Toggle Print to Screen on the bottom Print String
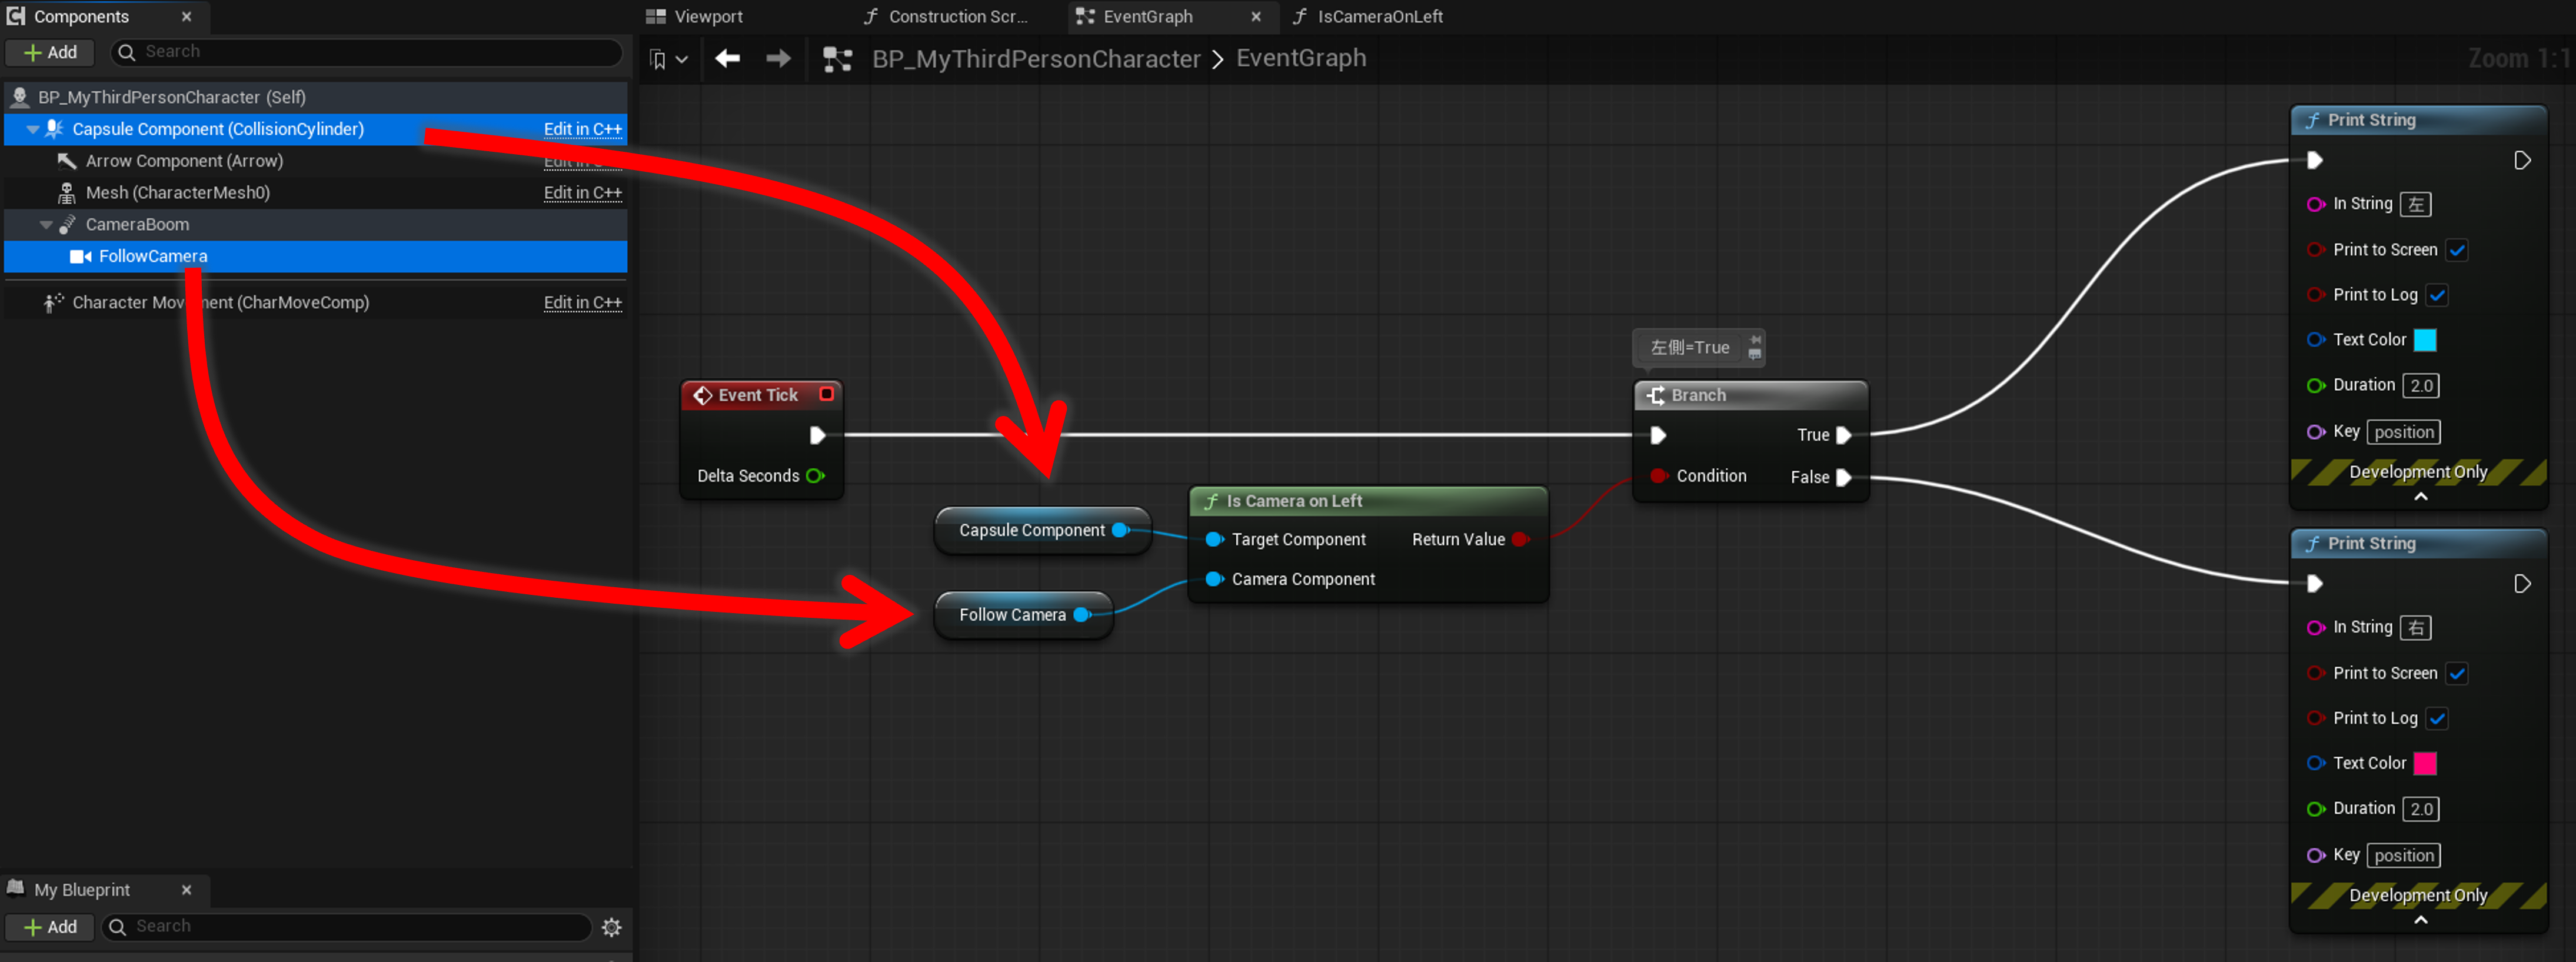This screenshot has width=2576, height=962. click(x=2456, y=674)
